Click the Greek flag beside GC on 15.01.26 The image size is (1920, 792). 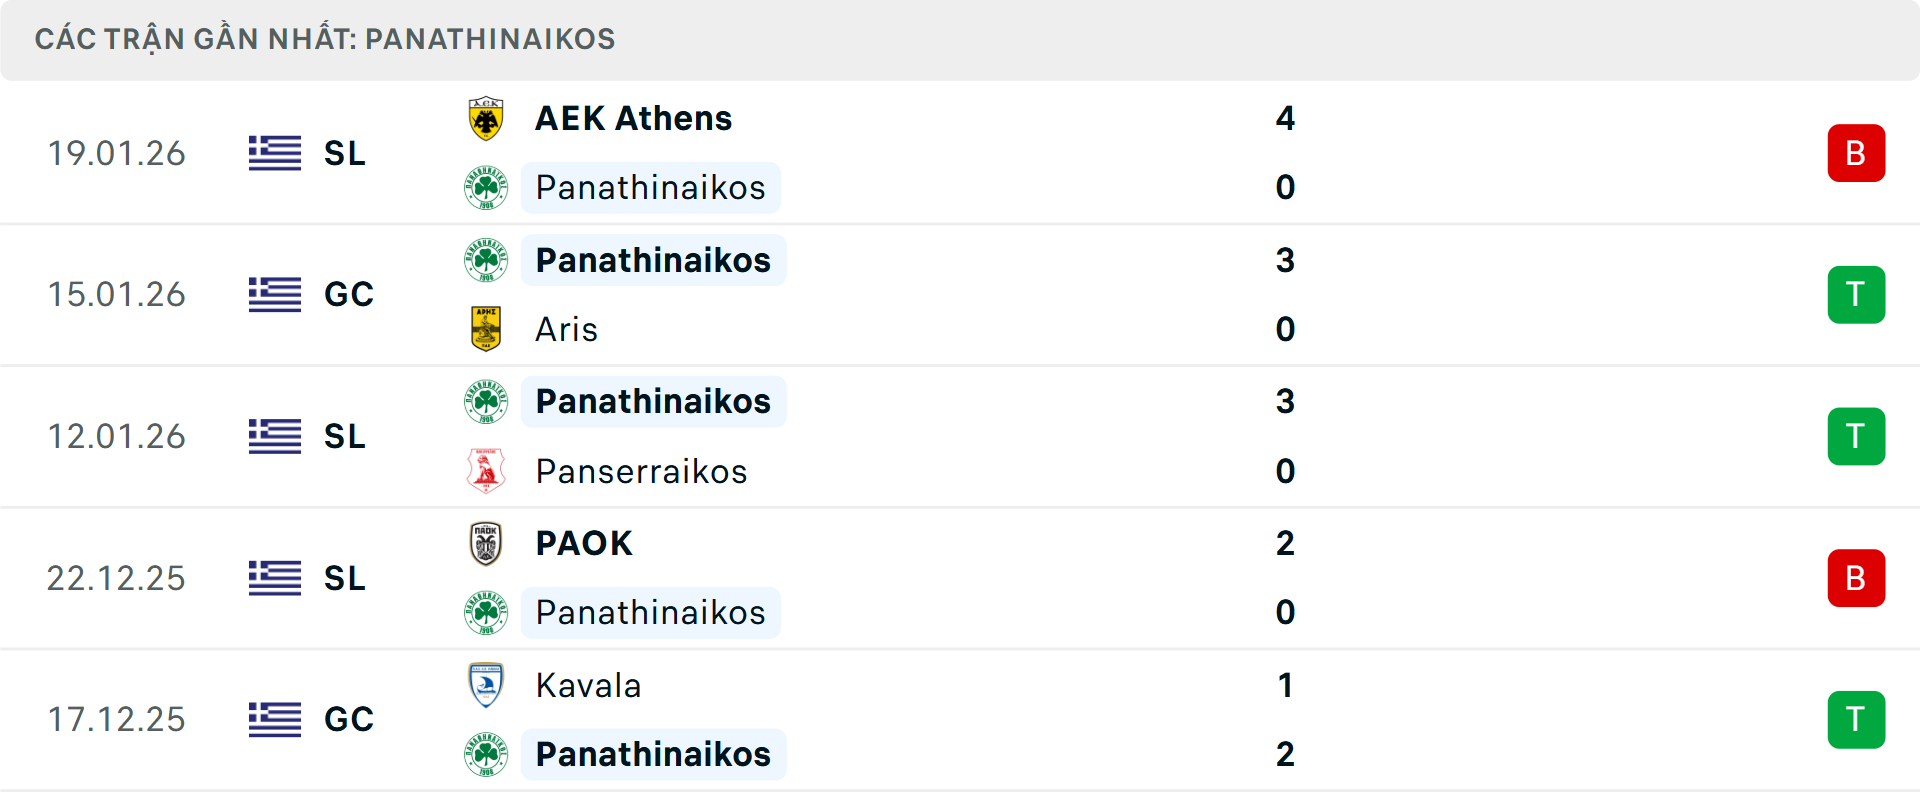[x=274, y=295]
